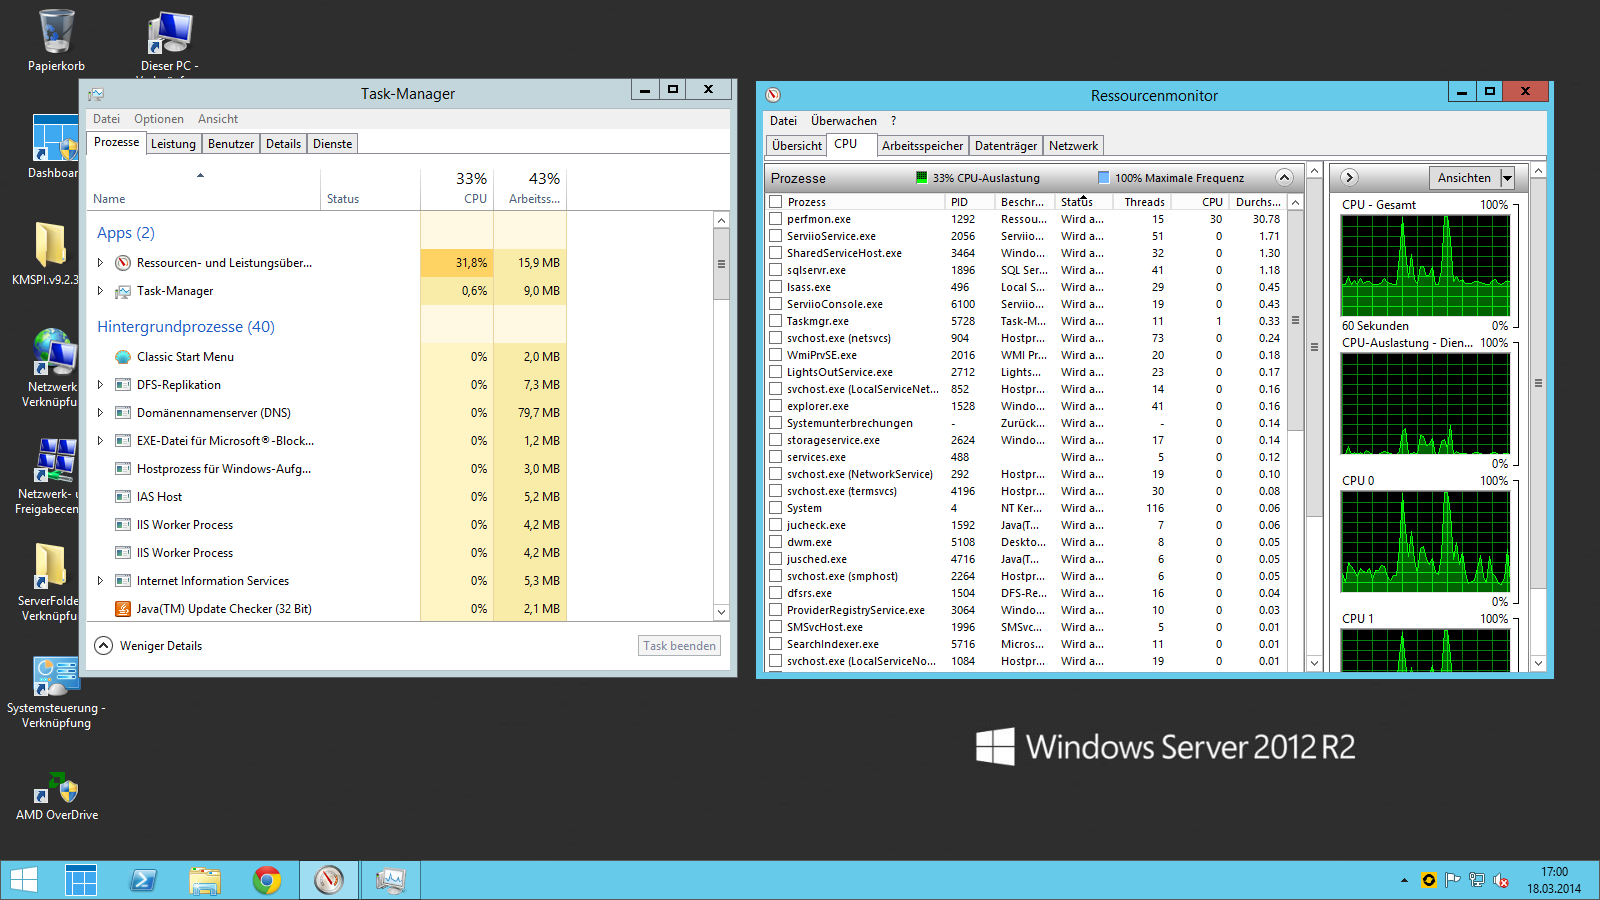
Task: Check the services.exe checkbox
Action: coord(775,457)
